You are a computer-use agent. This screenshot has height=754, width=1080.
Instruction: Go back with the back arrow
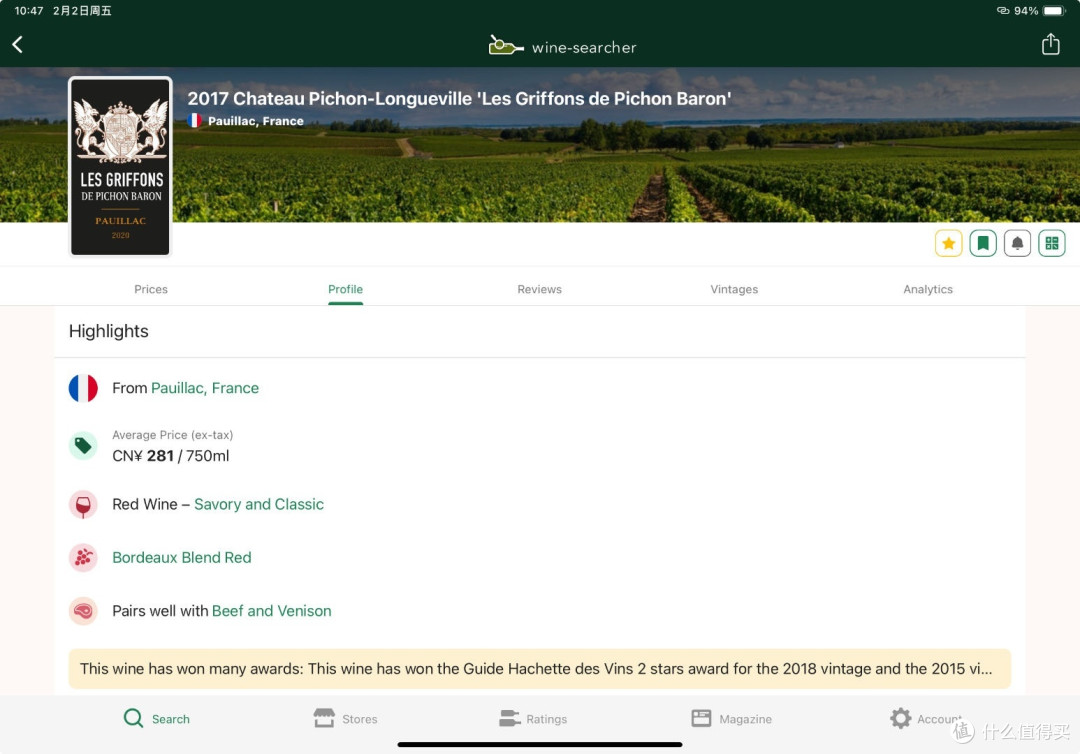click(18, 45)
